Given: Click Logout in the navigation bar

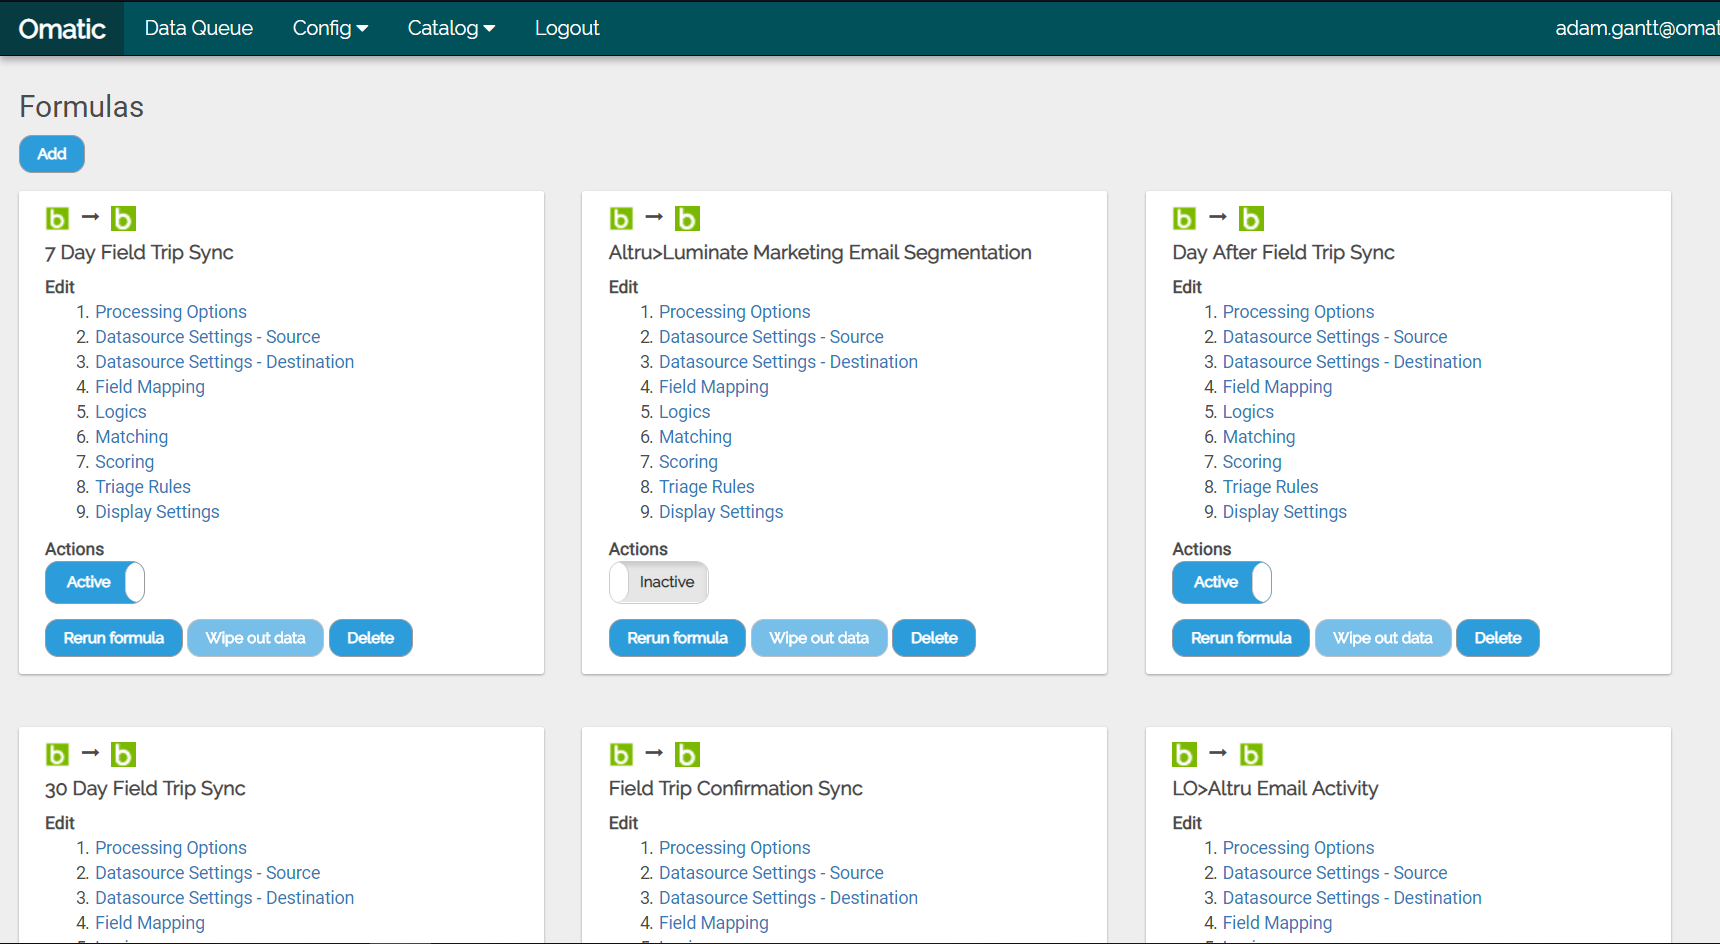Looking at the screenshot, I should coord(567,28).
